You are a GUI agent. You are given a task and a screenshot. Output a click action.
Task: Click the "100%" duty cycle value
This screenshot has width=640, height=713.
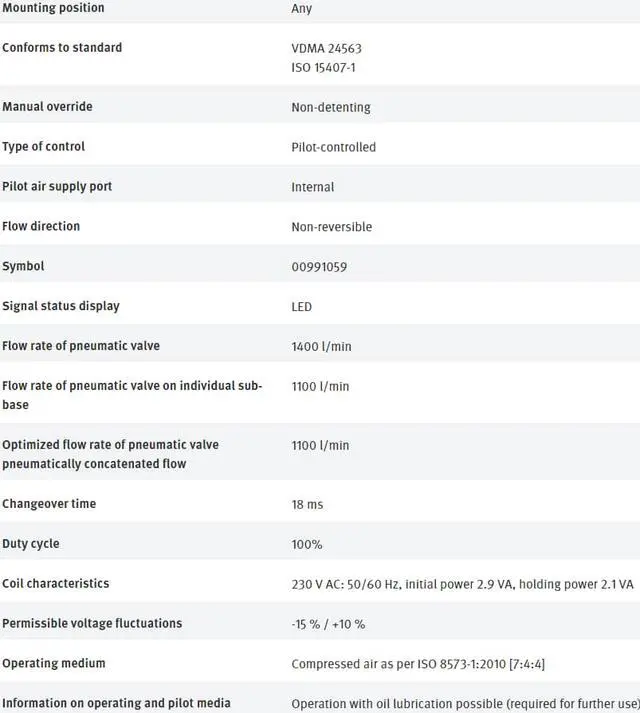tap(307, 544)
